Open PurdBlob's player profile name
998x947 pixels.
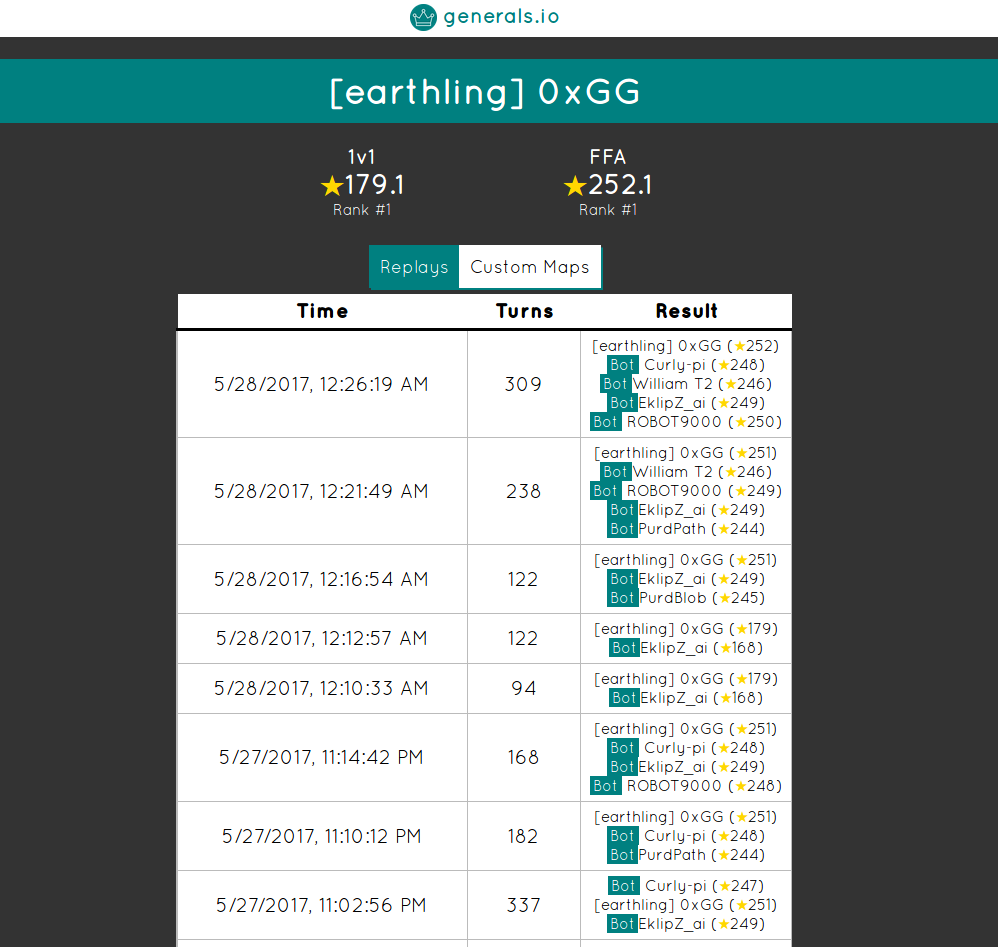[672, 598]
